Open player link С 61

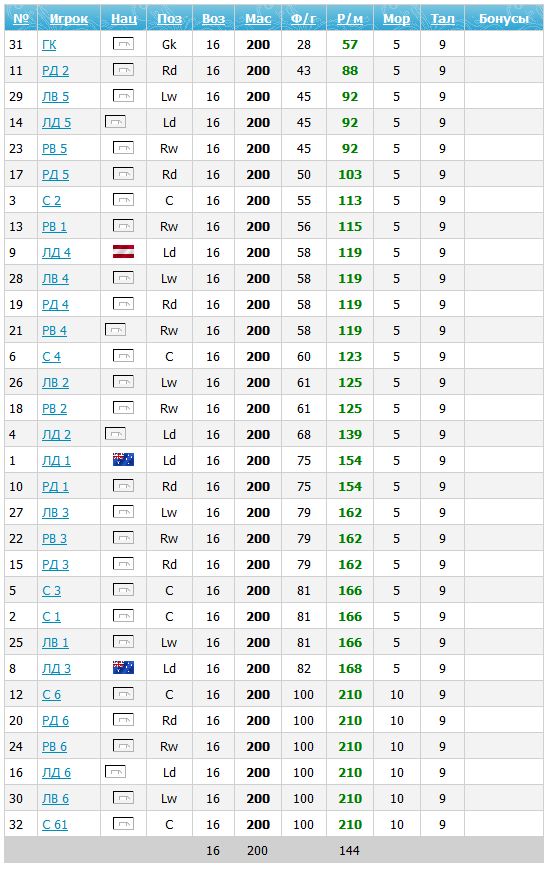point(54,824)
